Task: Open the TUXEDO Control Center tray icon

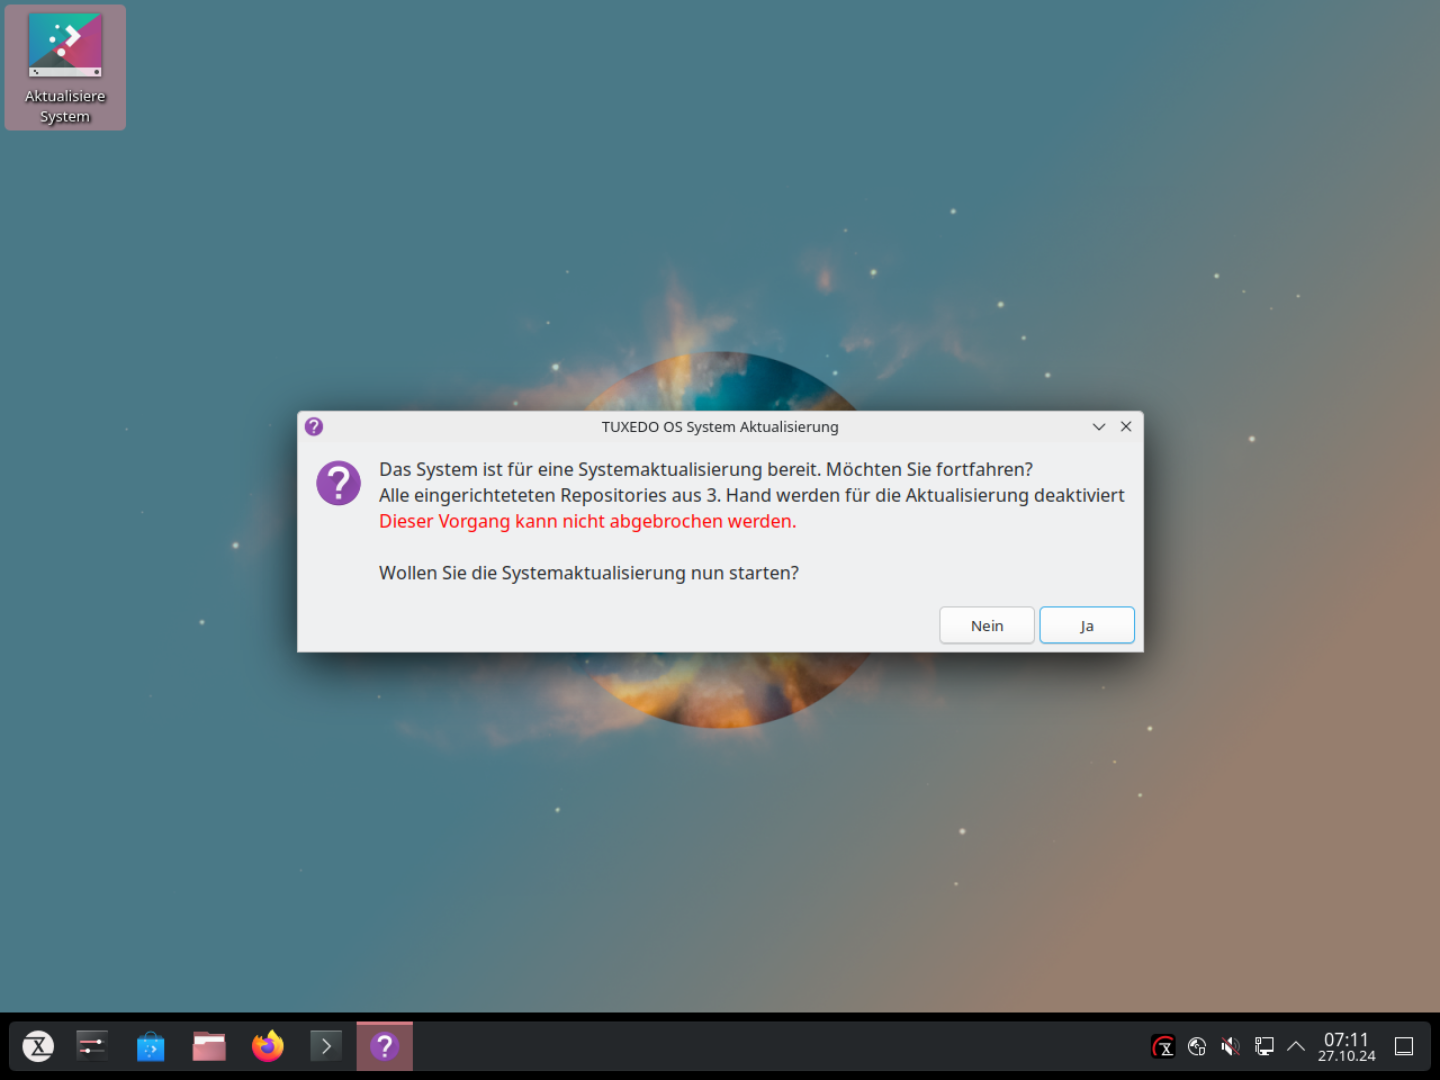Action: tap(1163, 1046)
